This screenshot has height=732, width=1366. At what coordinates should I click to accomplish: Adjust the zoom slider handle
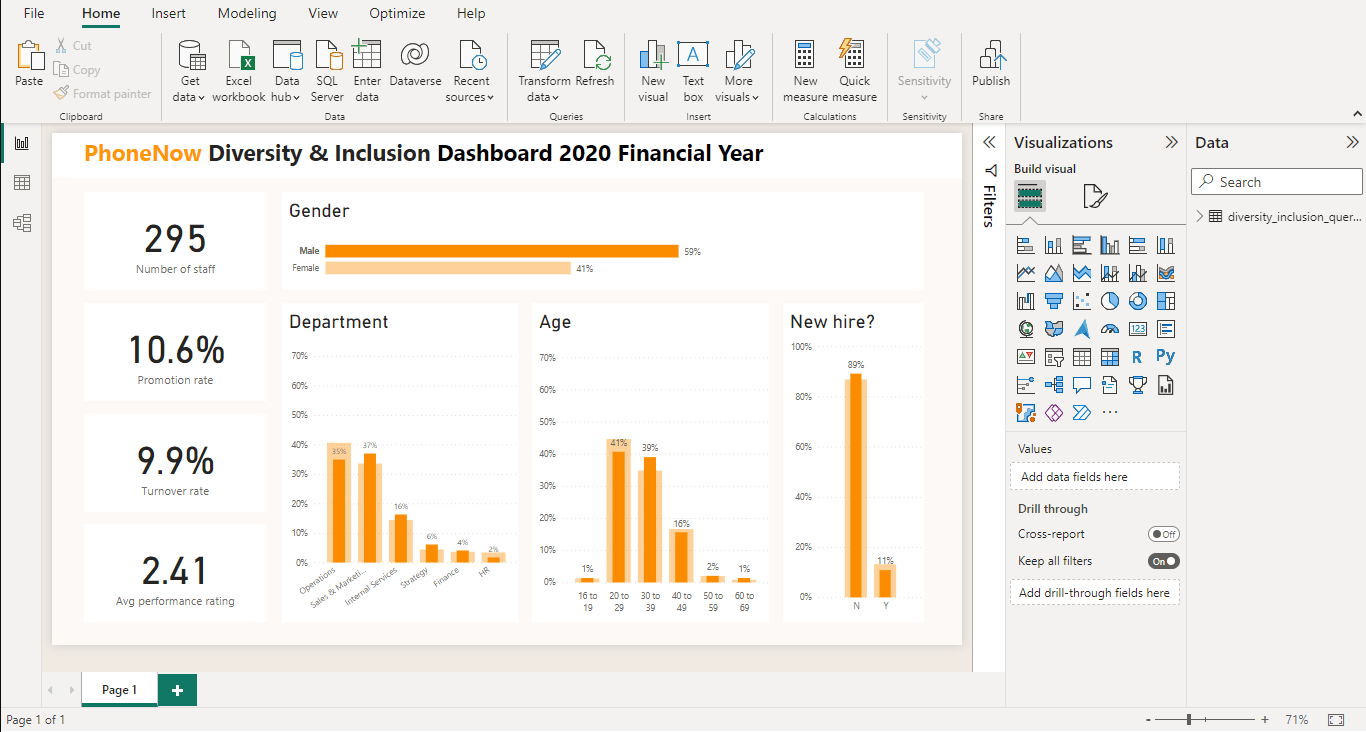click(x=1189, y=720)
